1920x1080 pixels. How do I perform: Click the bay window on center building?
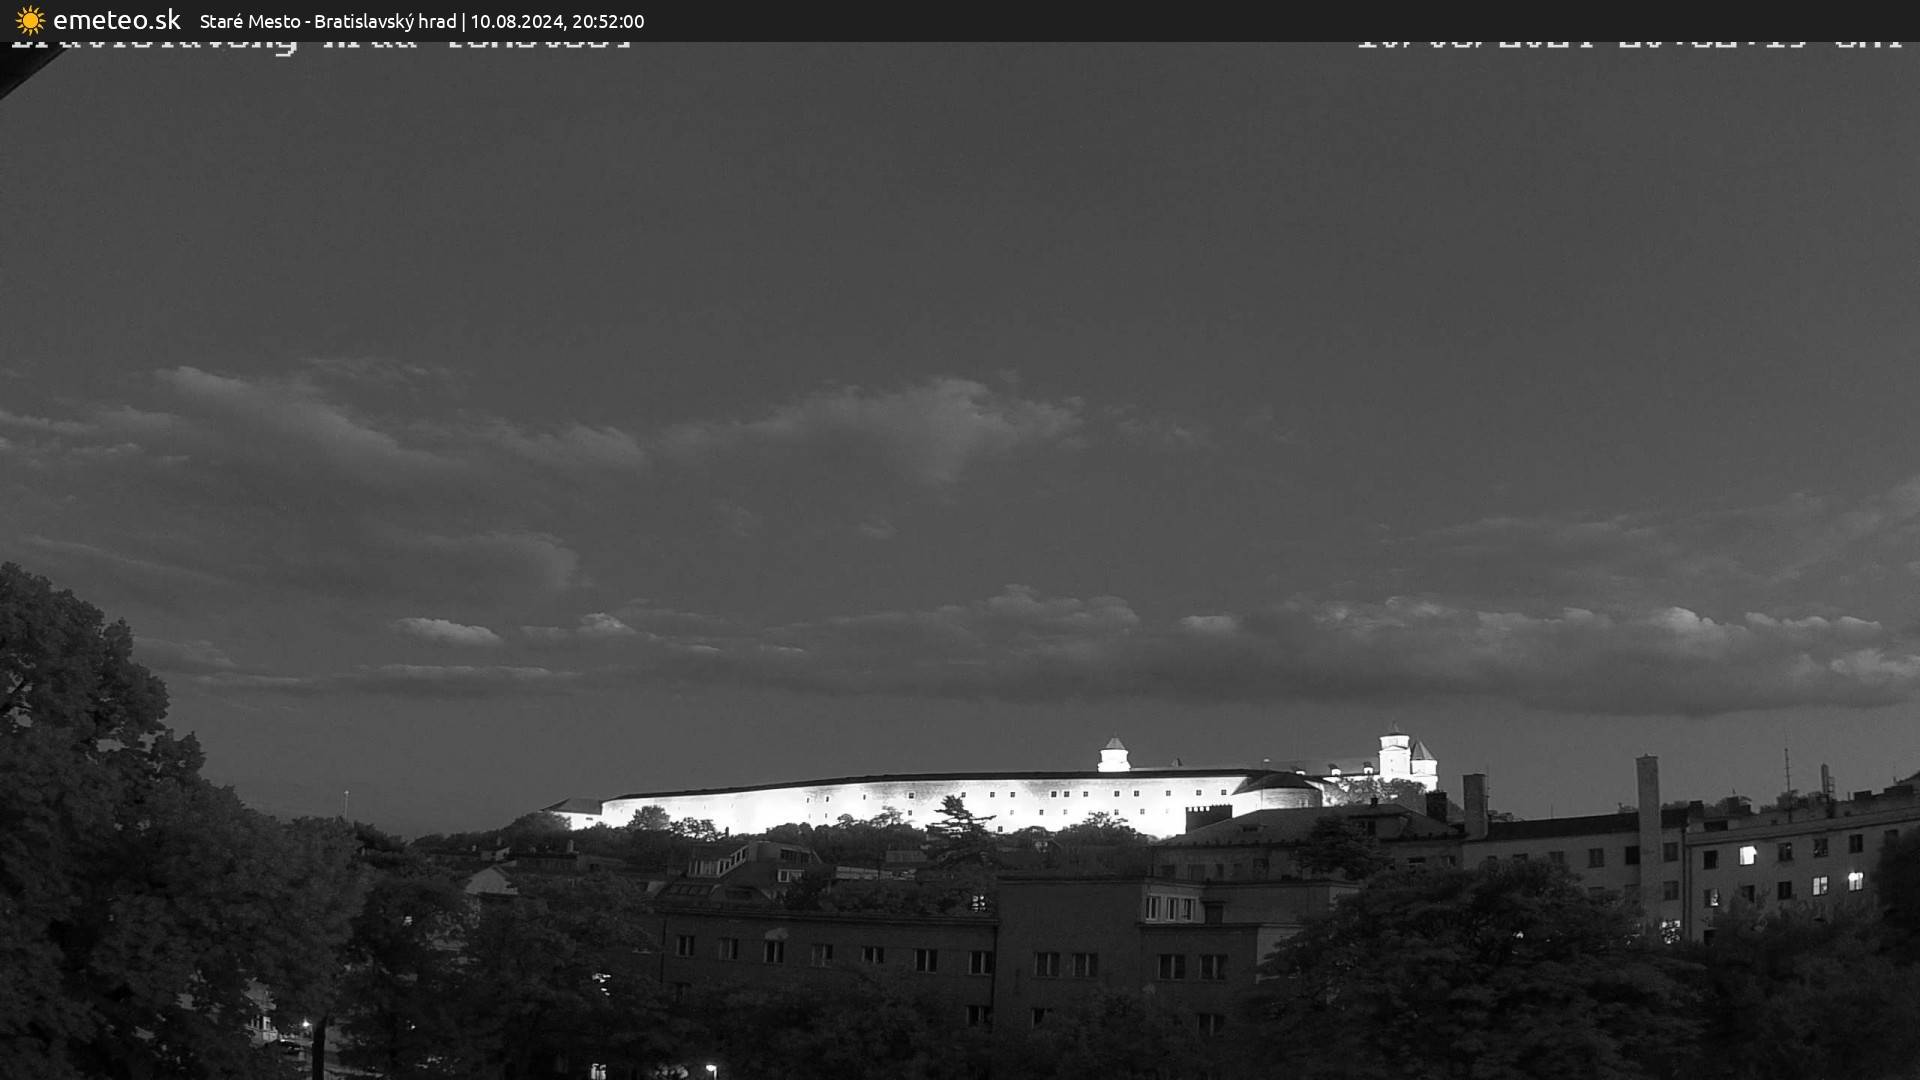point(1170,908)
